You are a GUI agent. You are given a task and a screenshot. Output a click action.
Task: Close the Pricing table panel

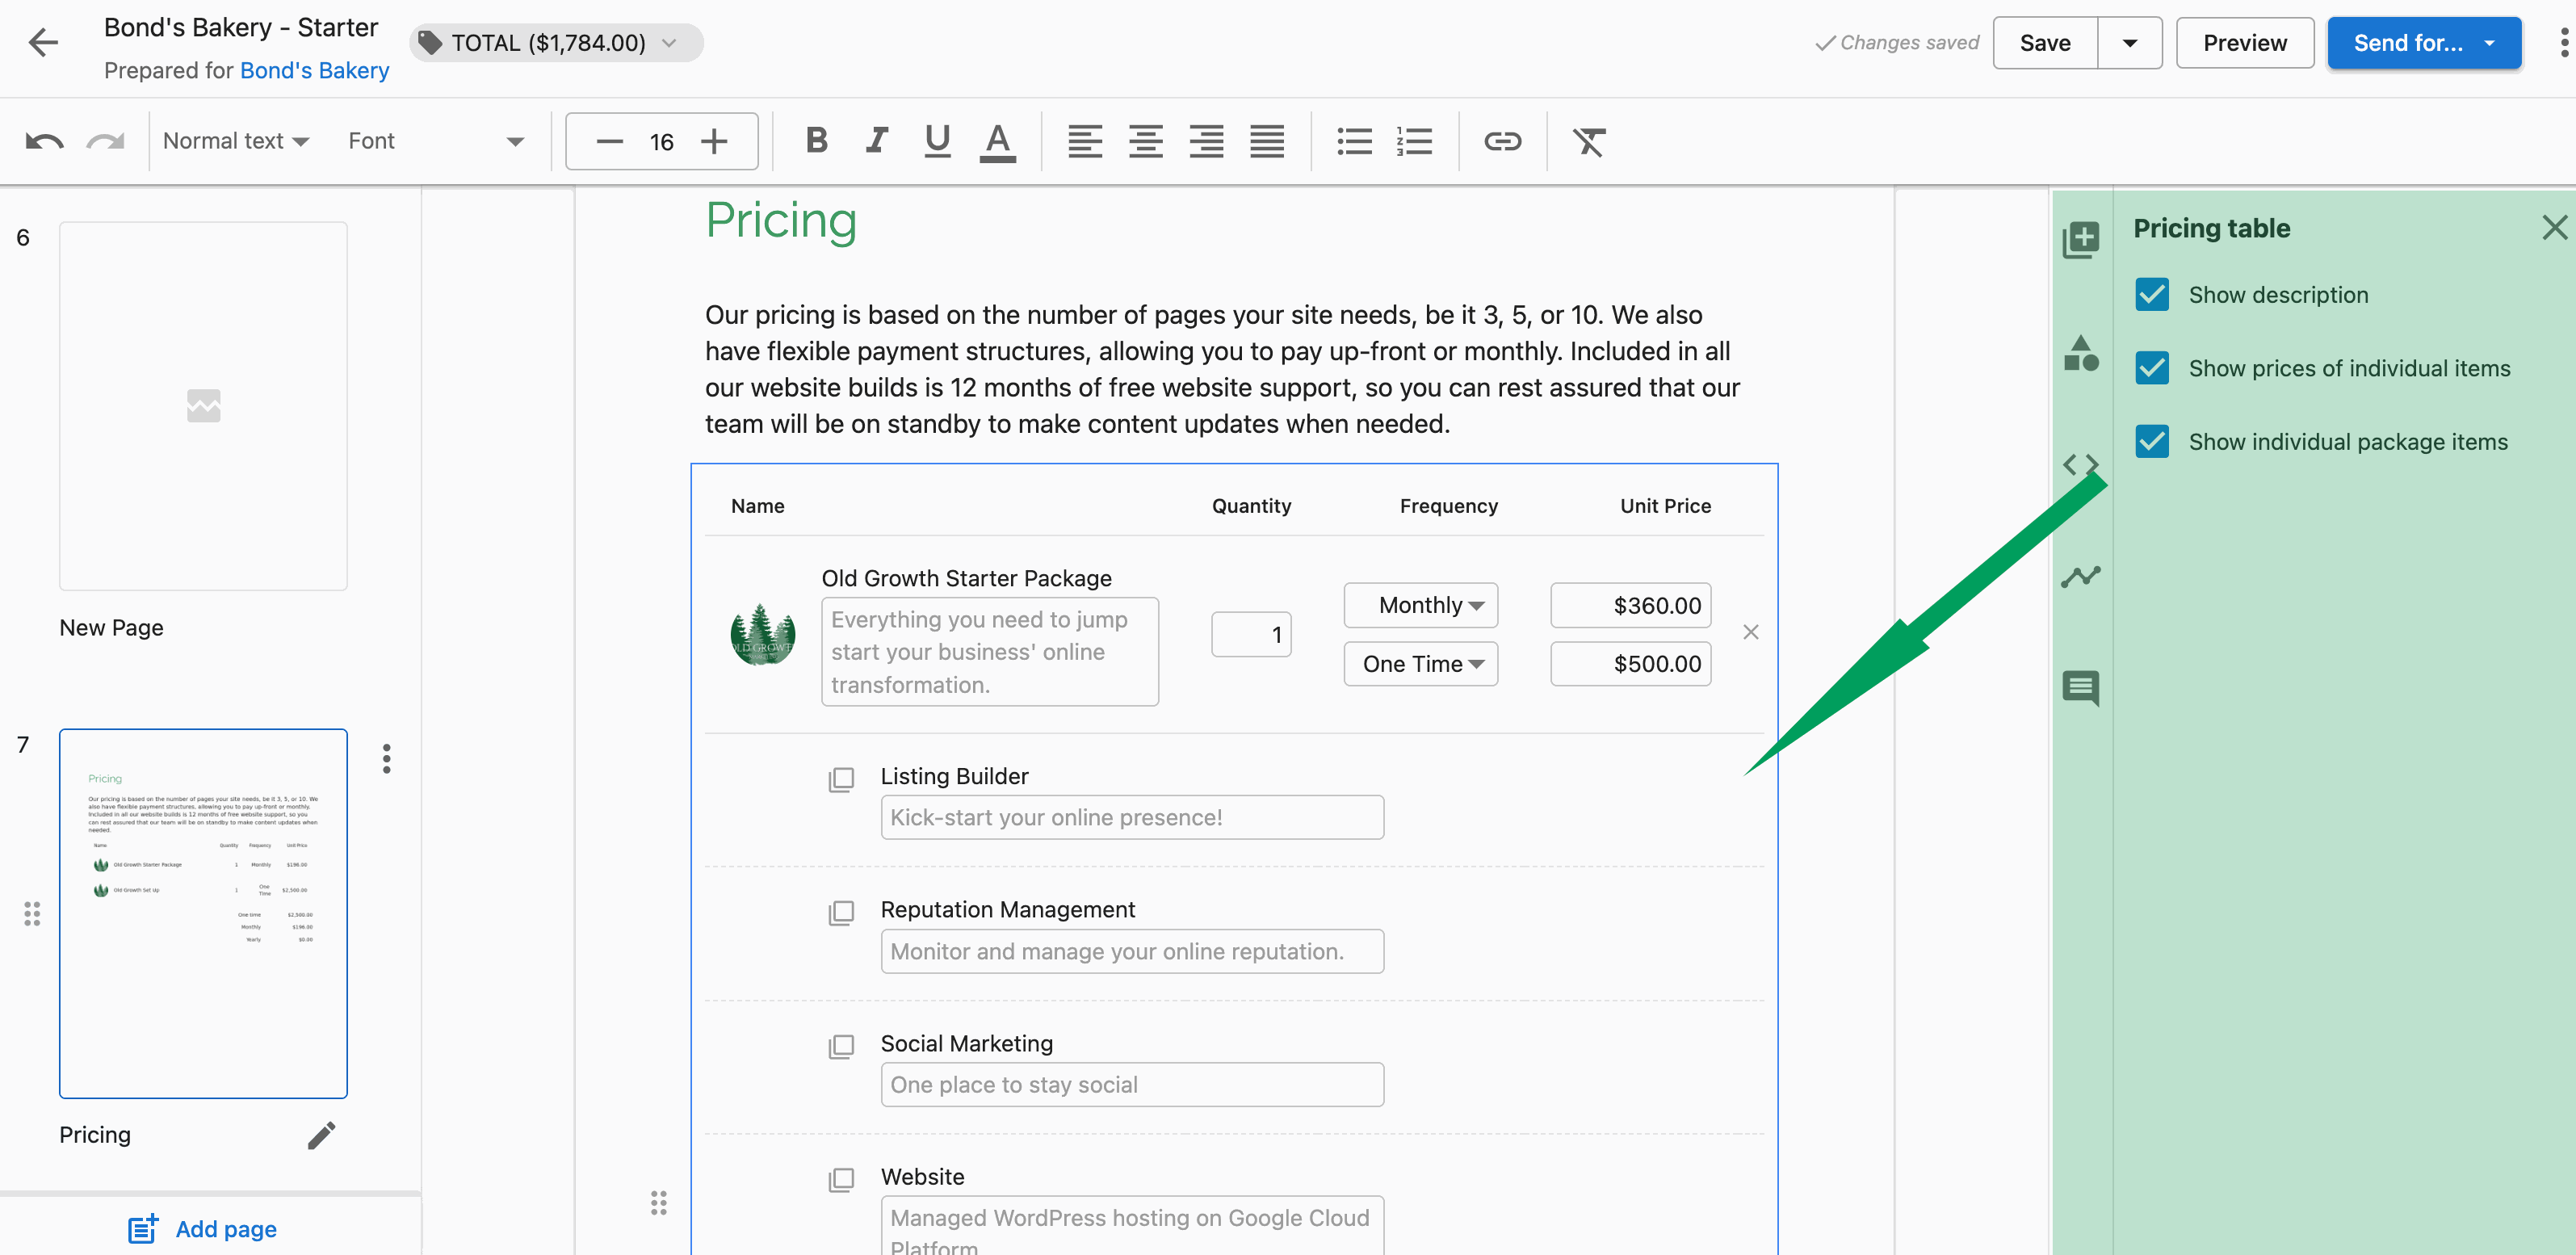tap(2554, 228)
